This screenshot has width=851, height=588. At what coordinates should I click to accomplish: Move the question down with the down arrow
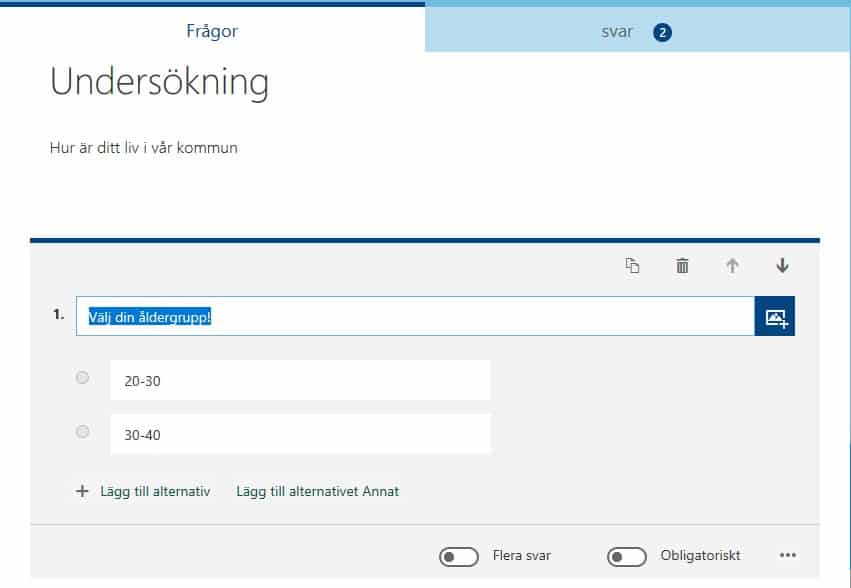pos(782,266)
